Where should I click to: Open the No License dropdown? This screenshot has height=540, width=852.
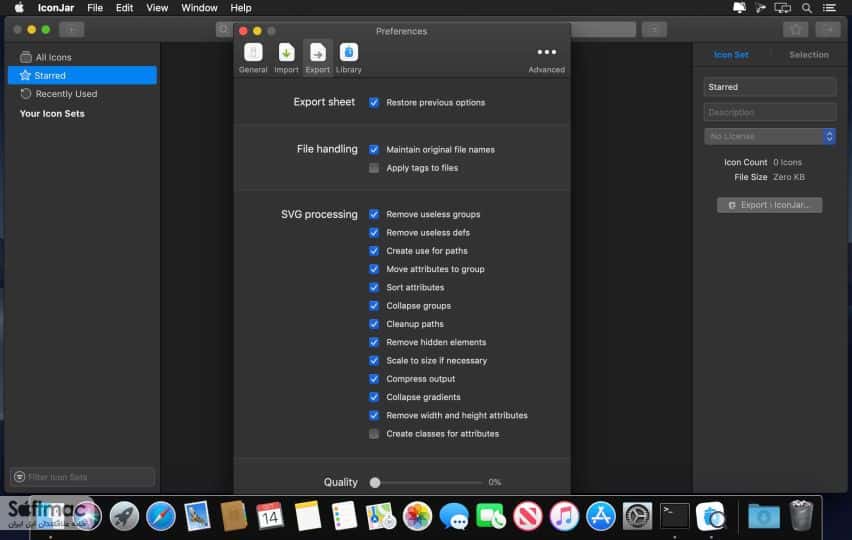click(769, 136)
